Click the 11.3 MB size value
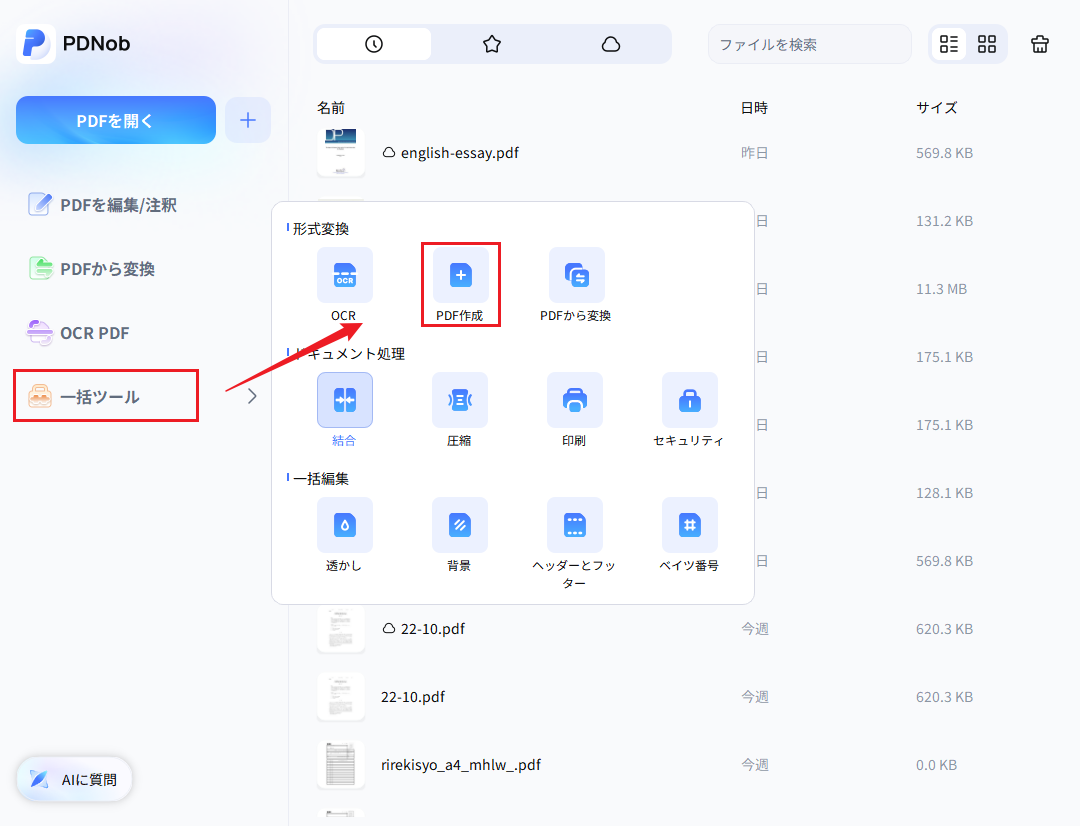 942,289
